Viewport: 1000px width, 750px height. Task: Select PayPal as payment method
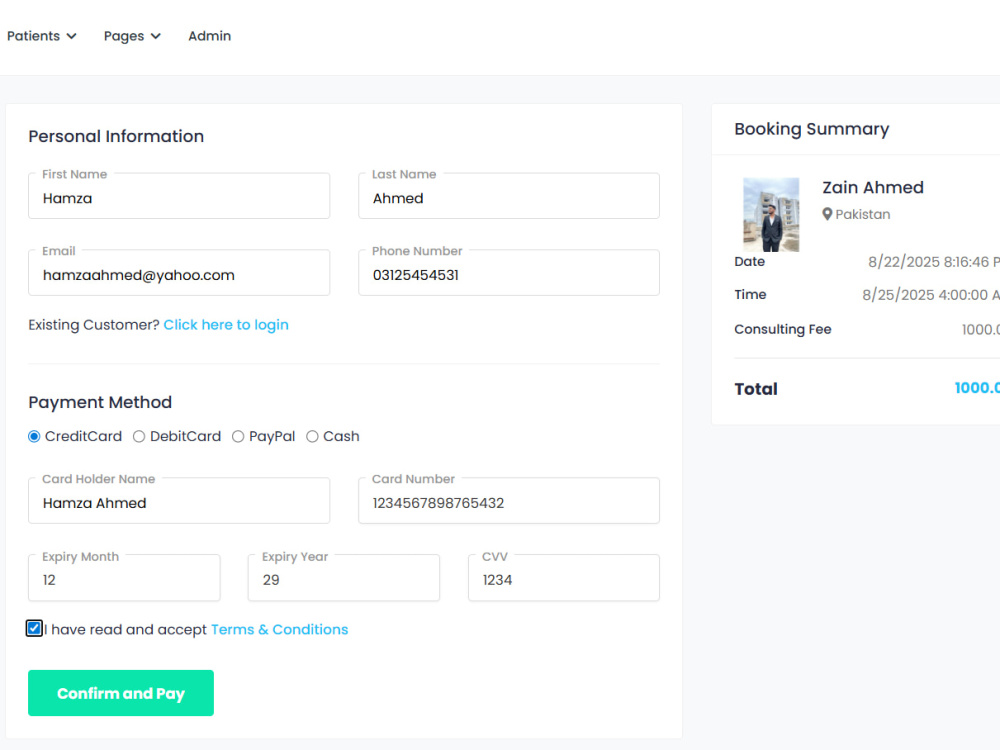238,436
